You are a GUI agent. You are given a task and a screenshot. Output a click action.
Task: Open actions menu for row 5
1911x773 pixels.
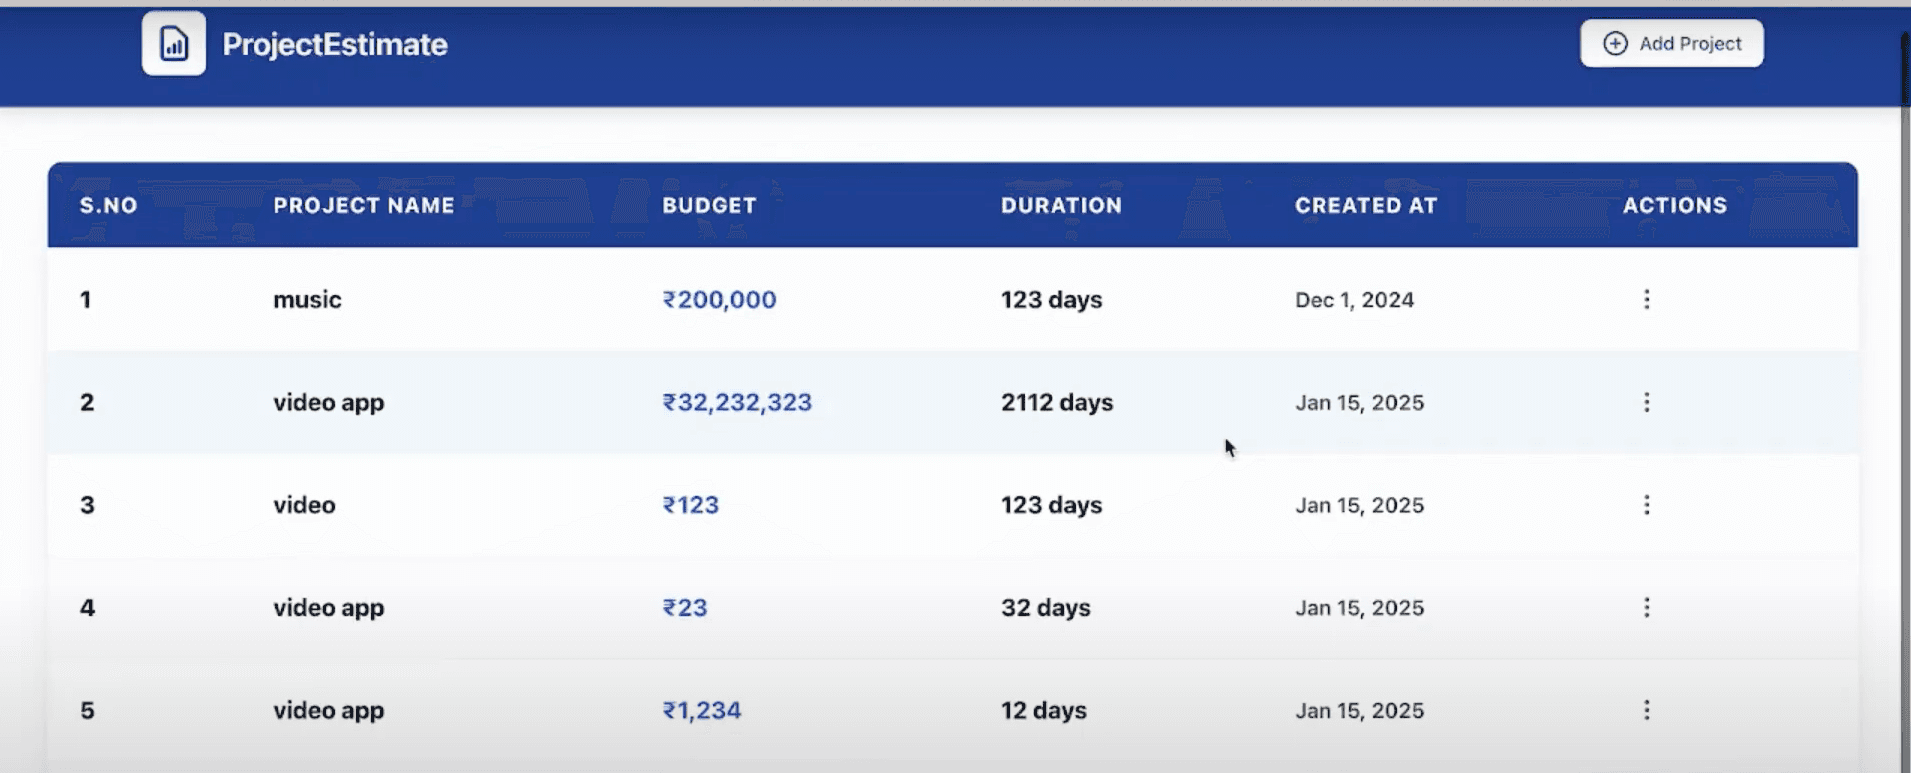click(x=1646, y=710)
